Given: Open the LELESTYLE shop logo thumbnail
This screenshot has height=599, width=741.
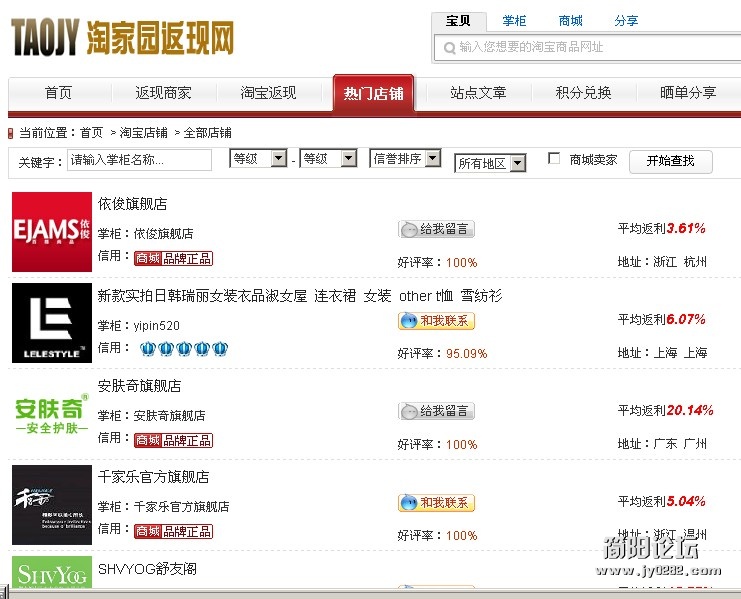Looking at the screenshot, I should click(52, 323).
